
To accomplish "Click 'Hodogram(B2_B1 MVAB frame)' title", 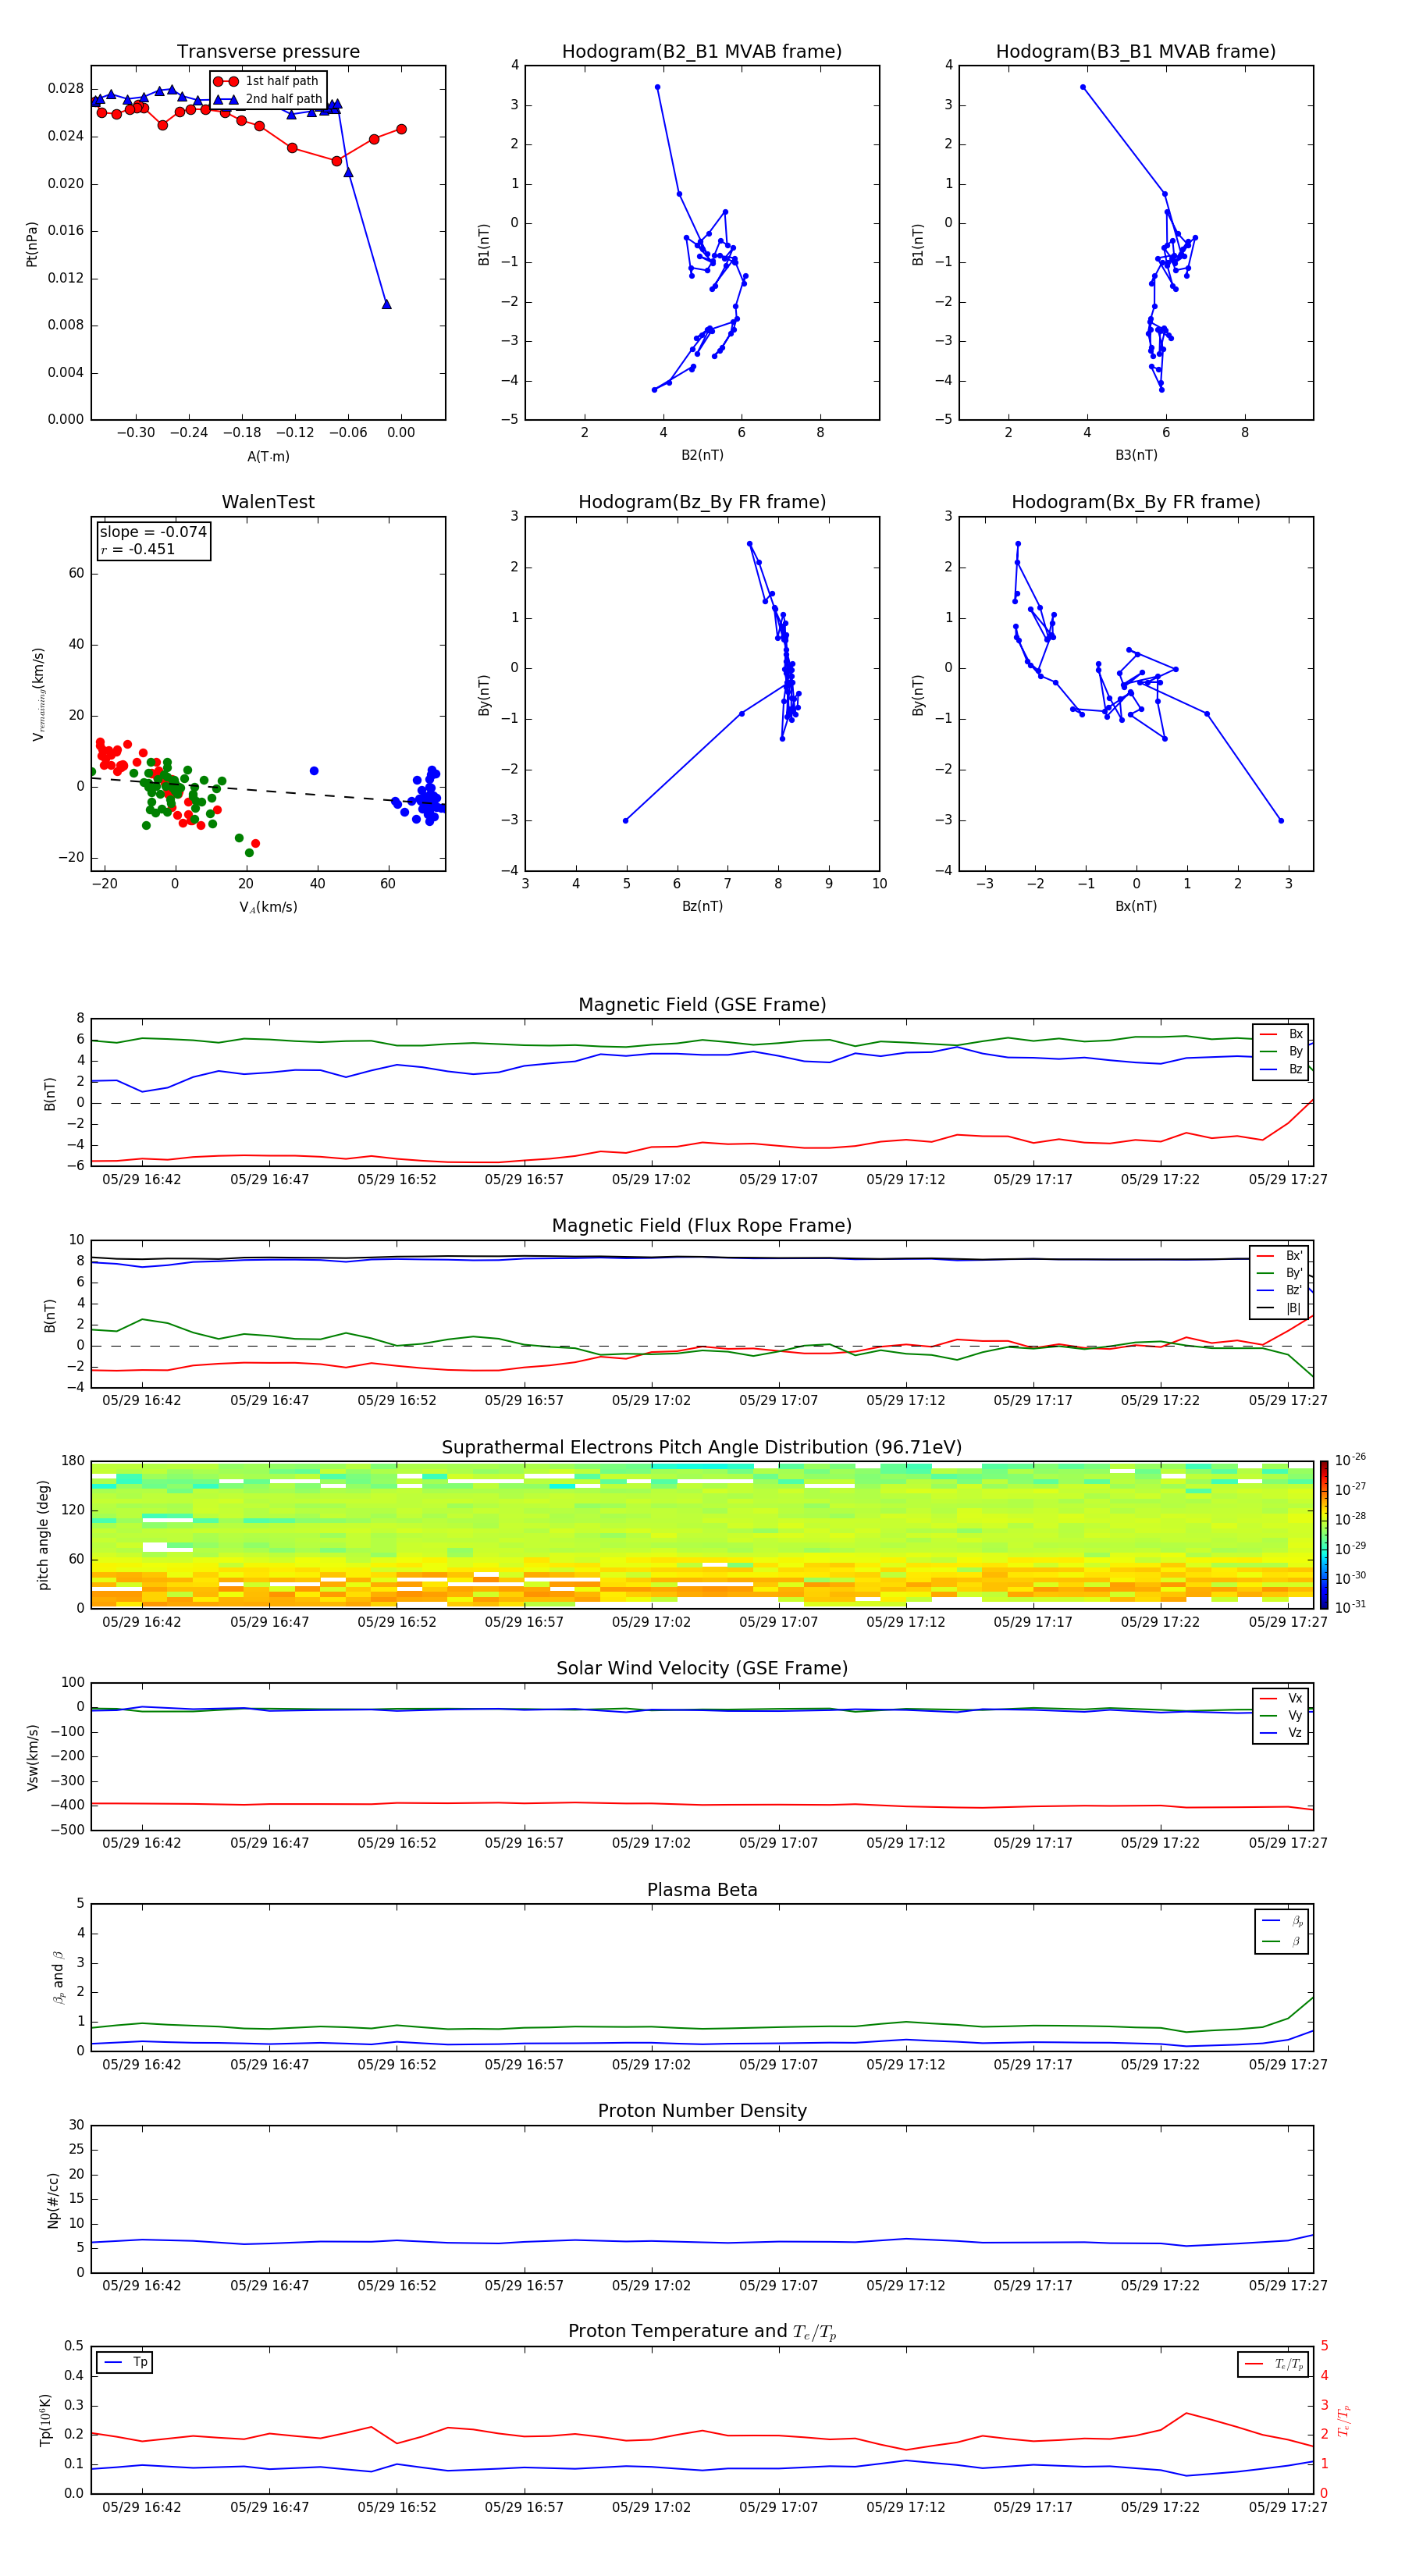I will coord(702,51).
